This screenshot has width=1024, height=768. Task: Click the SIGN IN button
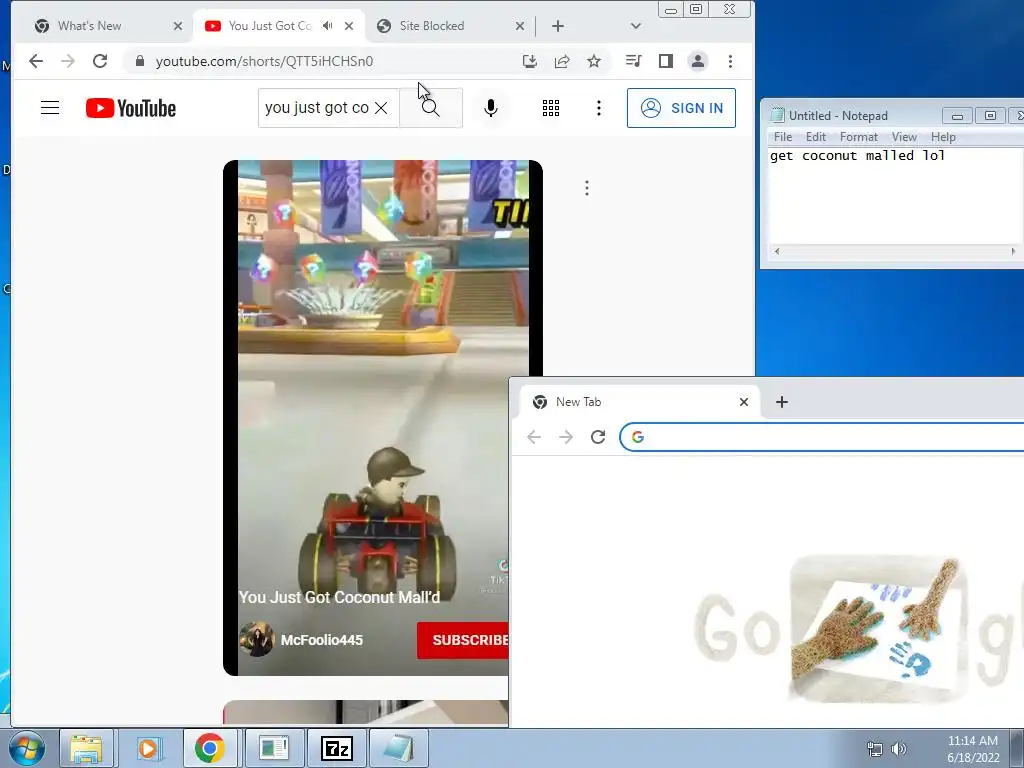coord(681,108)
